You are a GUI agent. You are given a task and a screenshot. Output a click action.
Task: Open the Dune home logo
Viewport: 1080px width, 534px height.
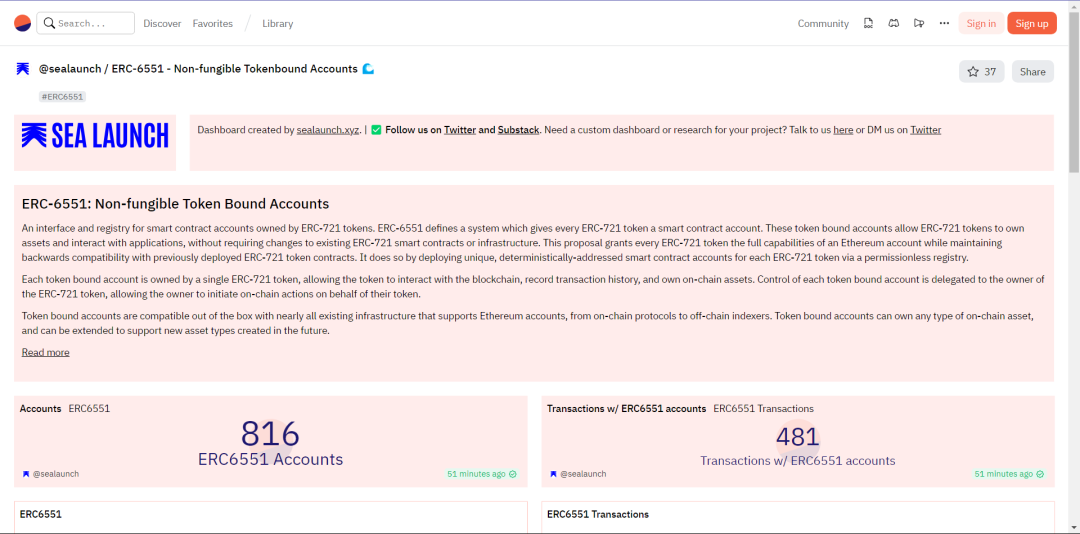23,23
